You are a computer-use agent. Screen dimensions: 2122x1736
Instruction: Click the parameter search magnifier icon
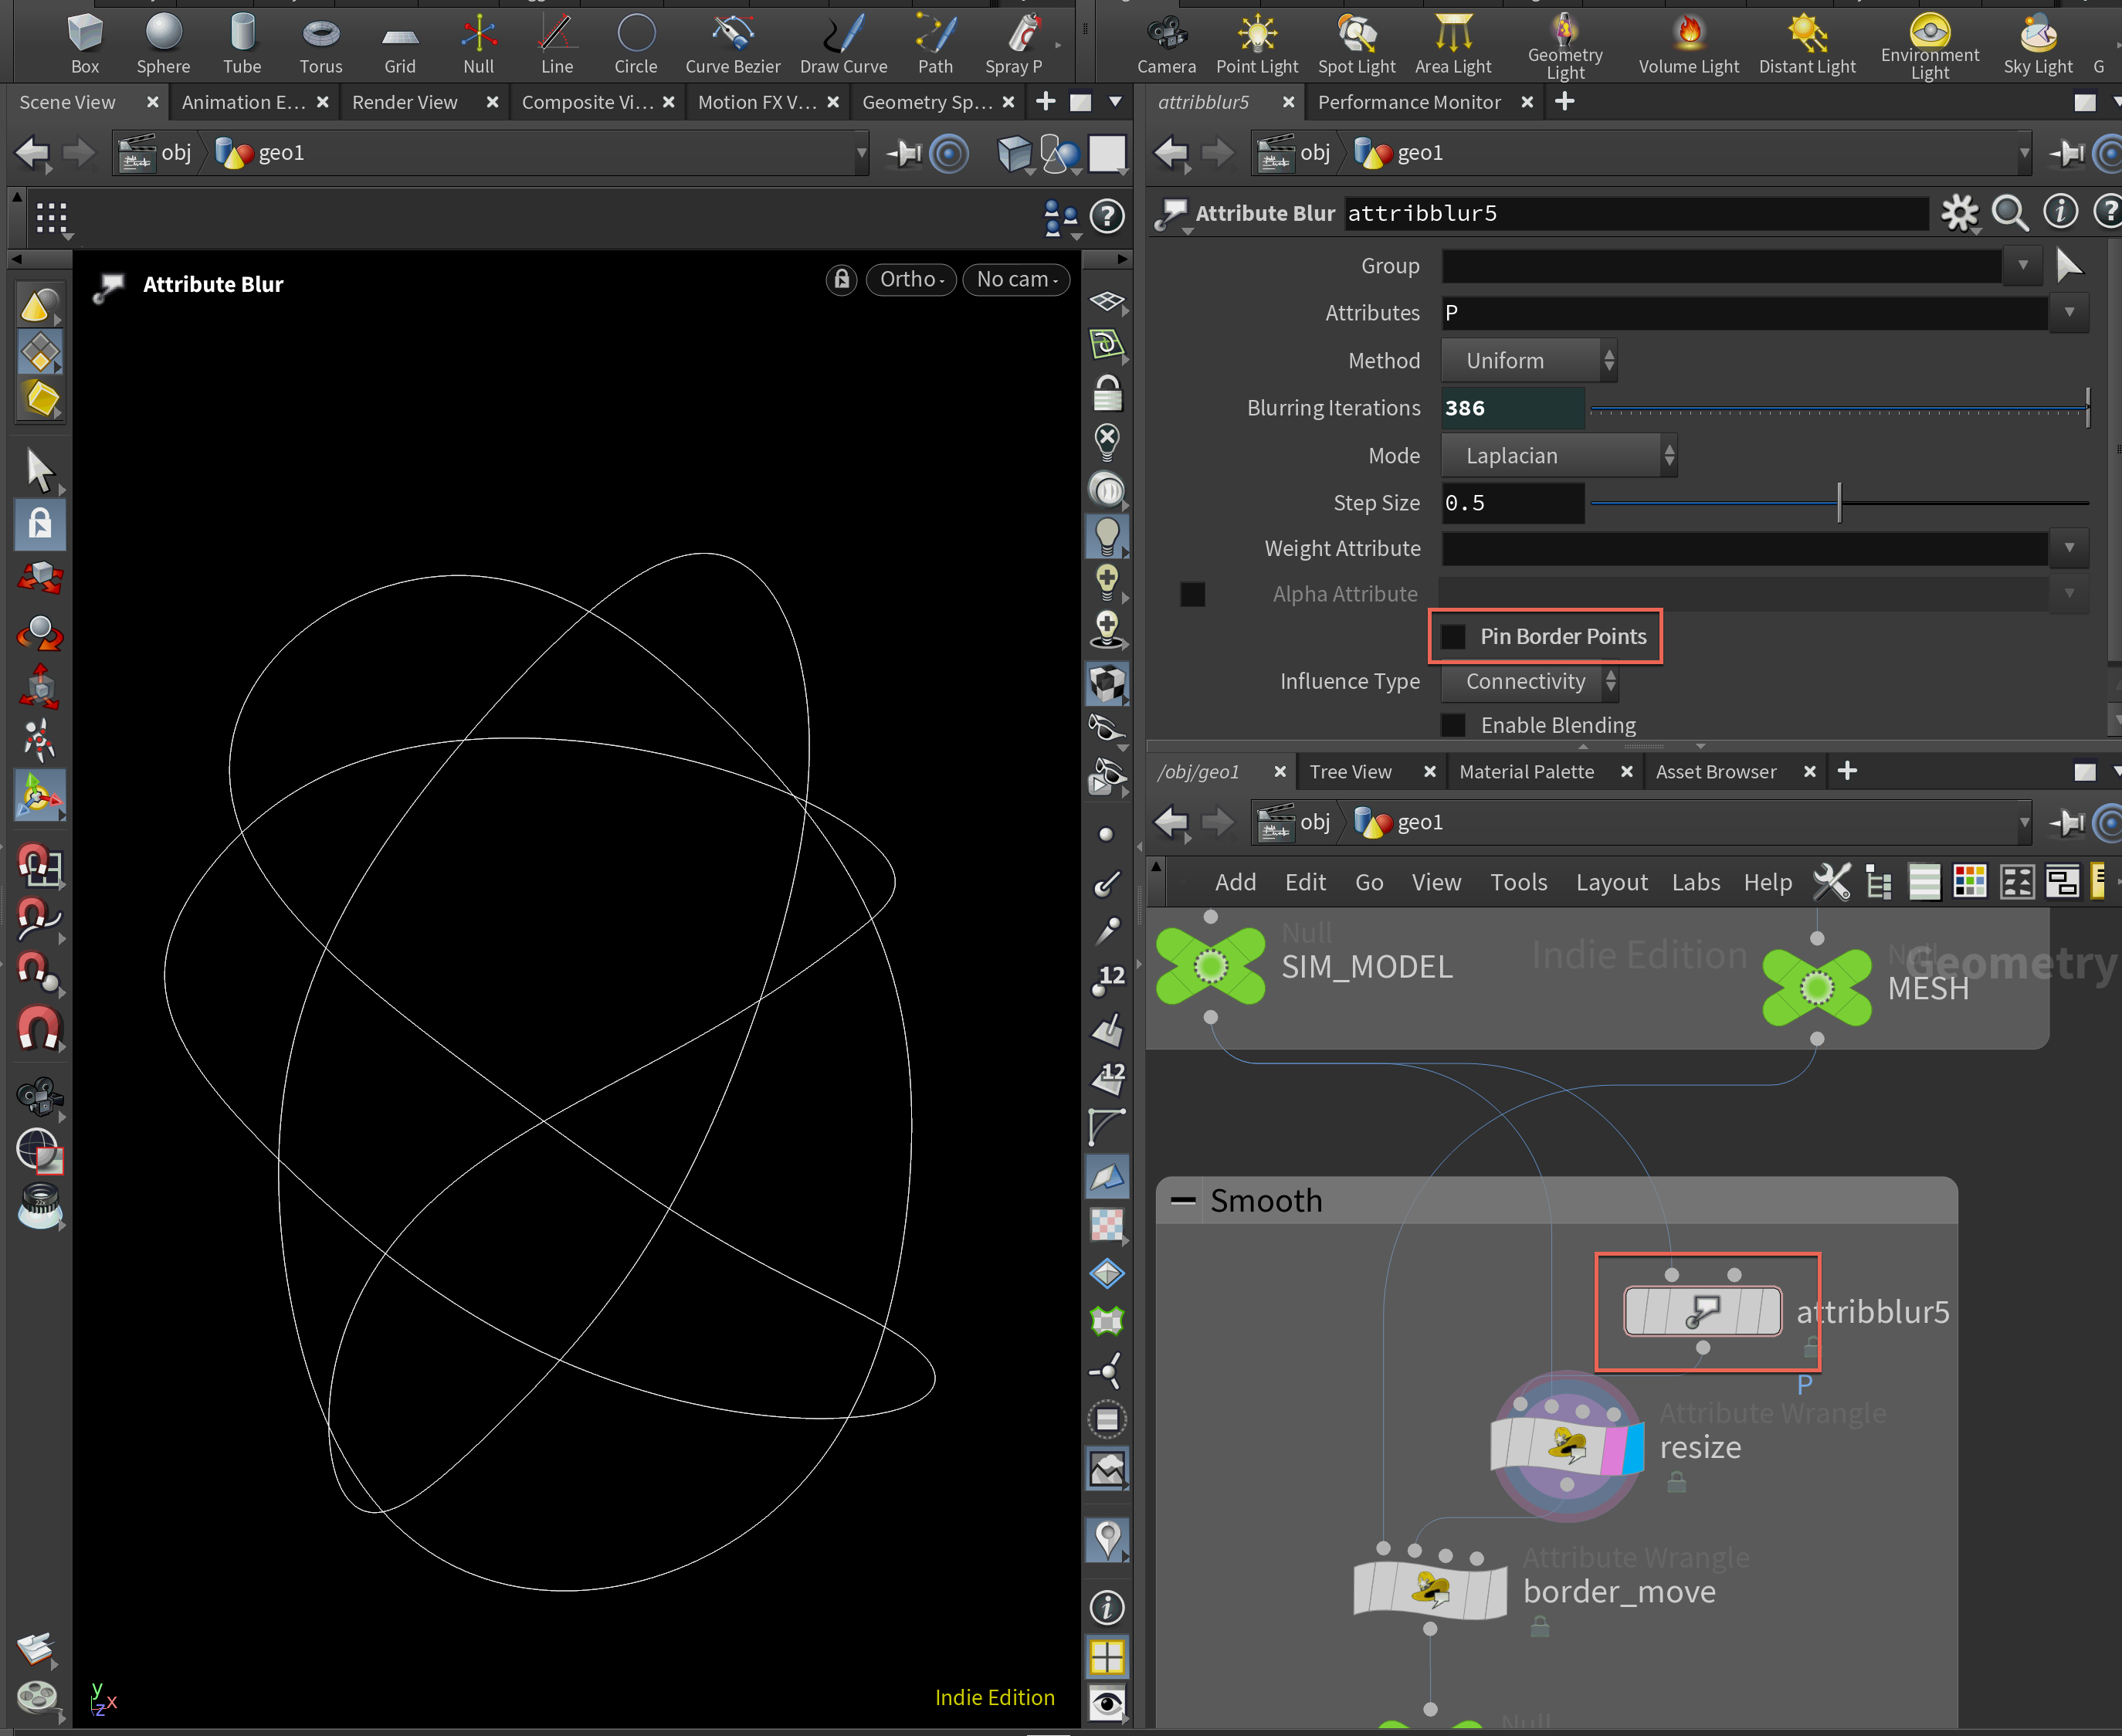click(x=2008, y=213)
